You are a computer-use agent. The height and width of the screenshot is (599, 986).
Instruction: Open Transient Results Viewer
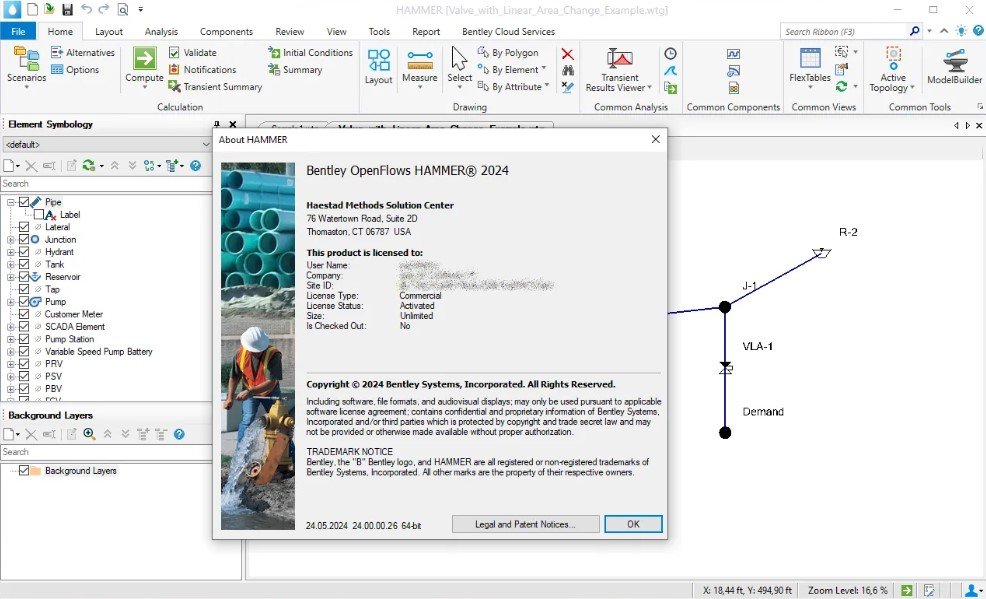[x=619, y=69]
